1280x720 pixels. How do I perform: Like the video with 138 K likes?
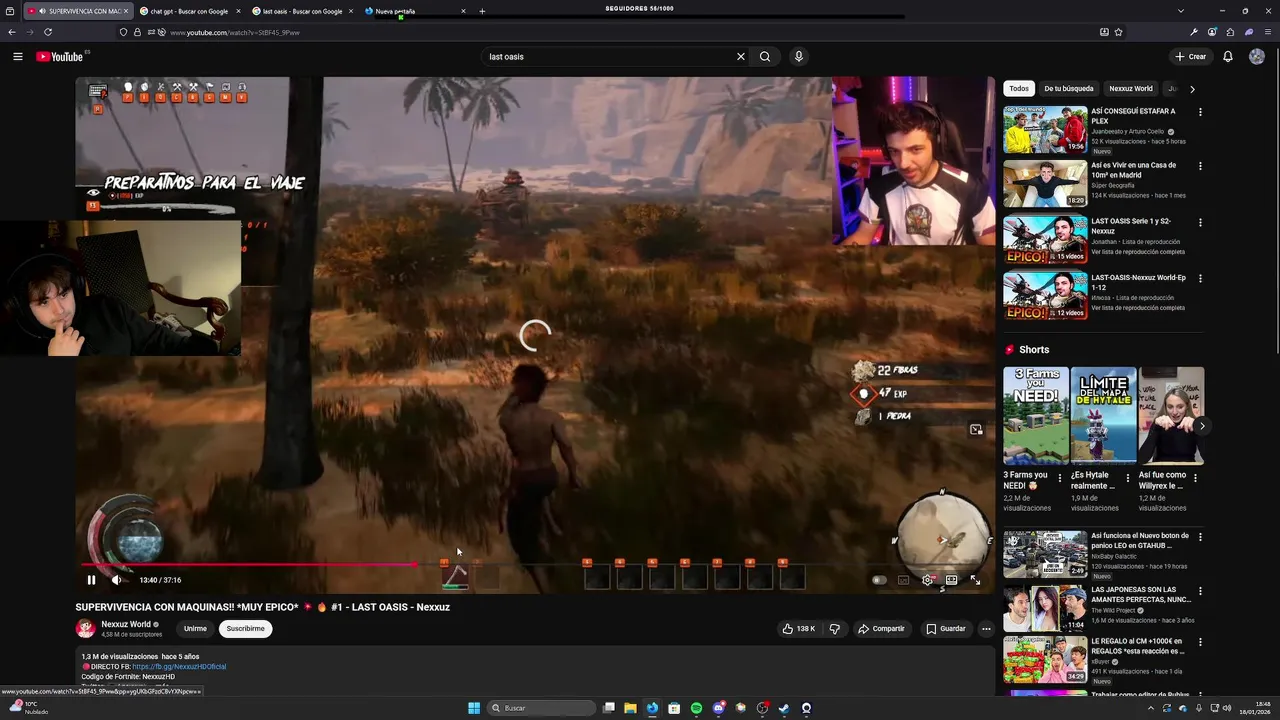point(799,629)
